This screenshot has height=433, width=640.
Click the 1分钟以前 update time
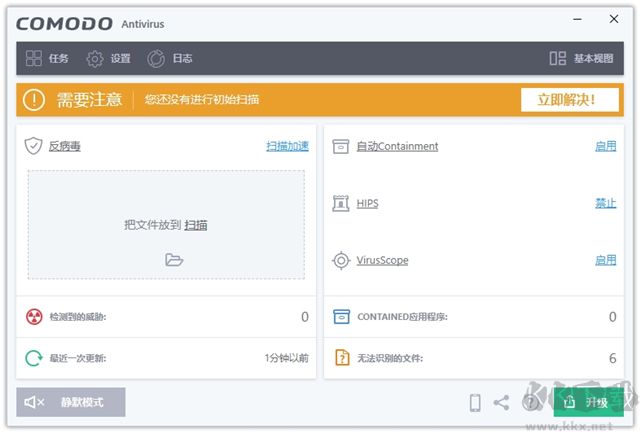[x=287, y=358]
